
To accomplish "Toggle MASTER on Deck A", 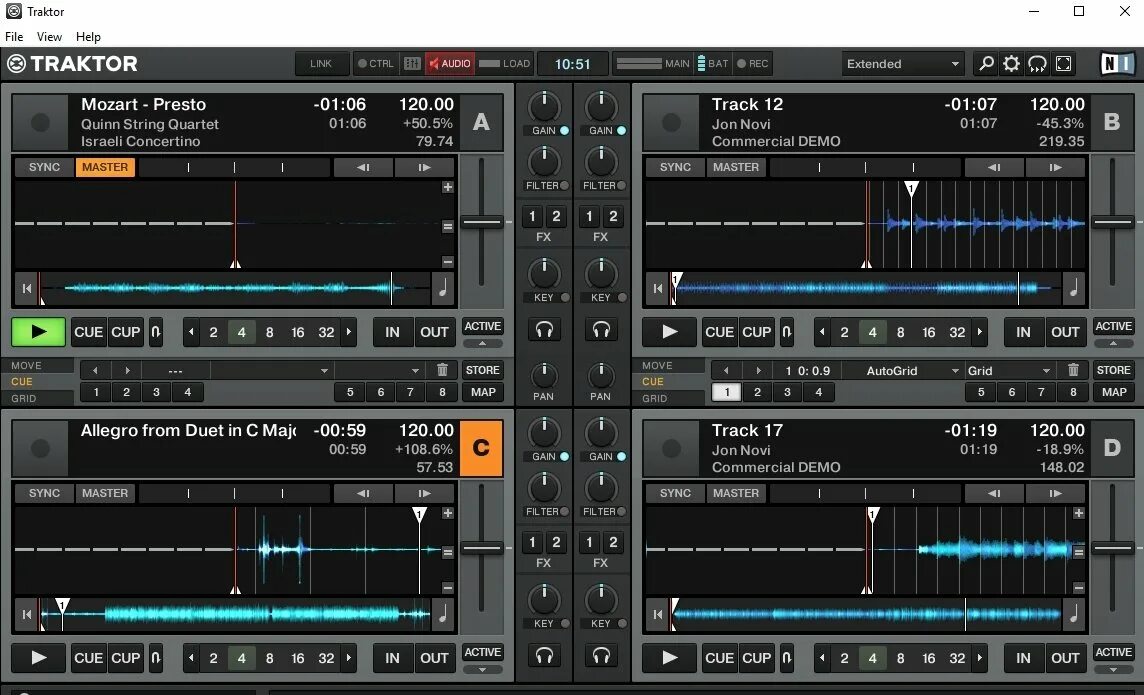I will click(104, 167).
